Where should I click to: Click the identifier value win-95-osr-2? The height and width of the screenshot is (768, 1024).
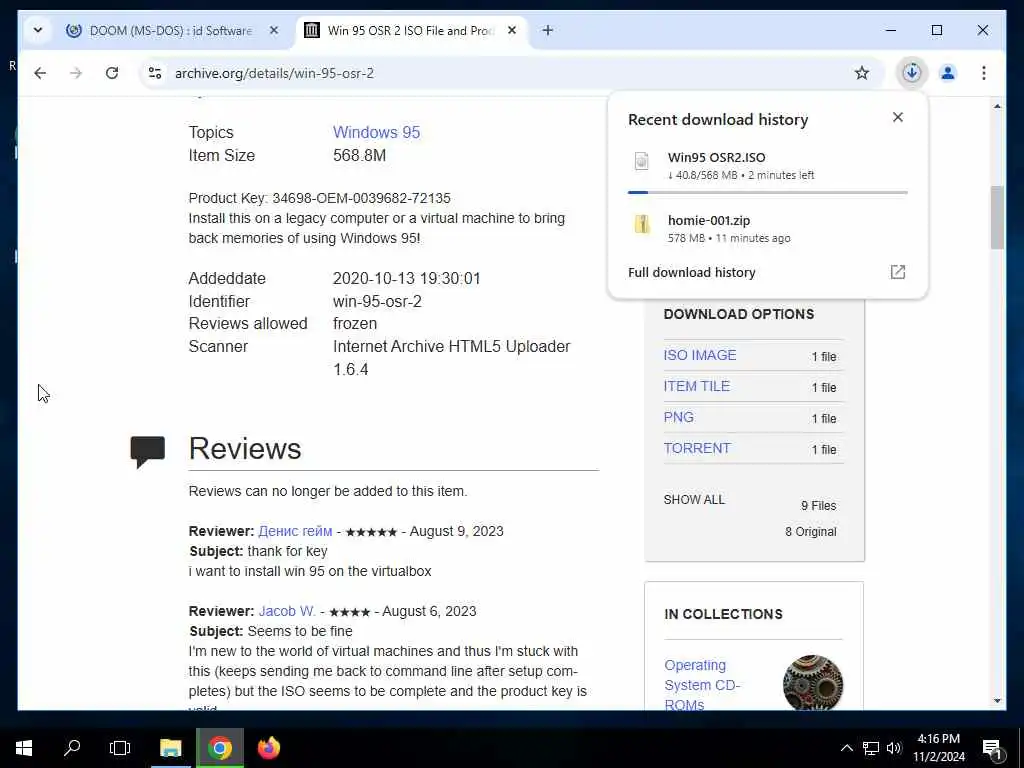[x=377, y=301]
